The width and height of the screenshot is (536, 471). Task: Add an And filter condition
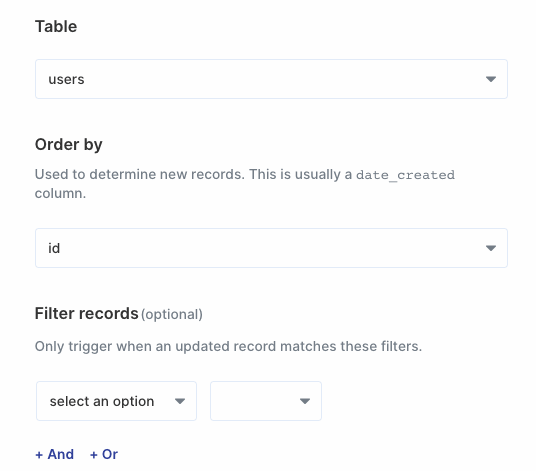point(55,454)
